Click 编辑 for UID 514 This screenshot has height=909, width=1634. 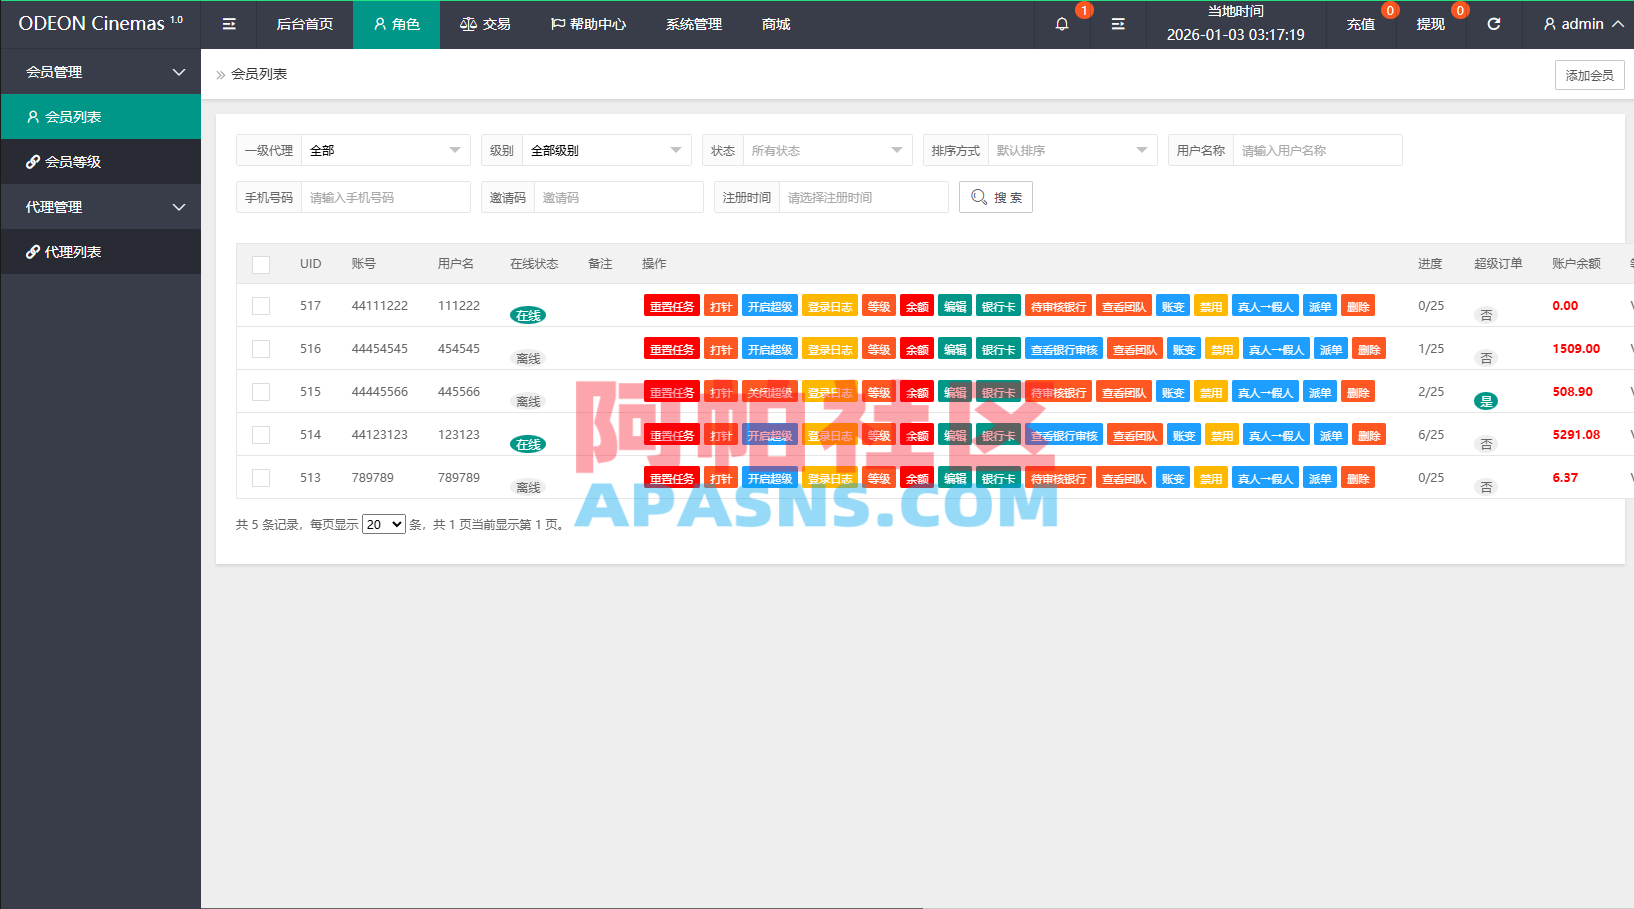[955, 435]
